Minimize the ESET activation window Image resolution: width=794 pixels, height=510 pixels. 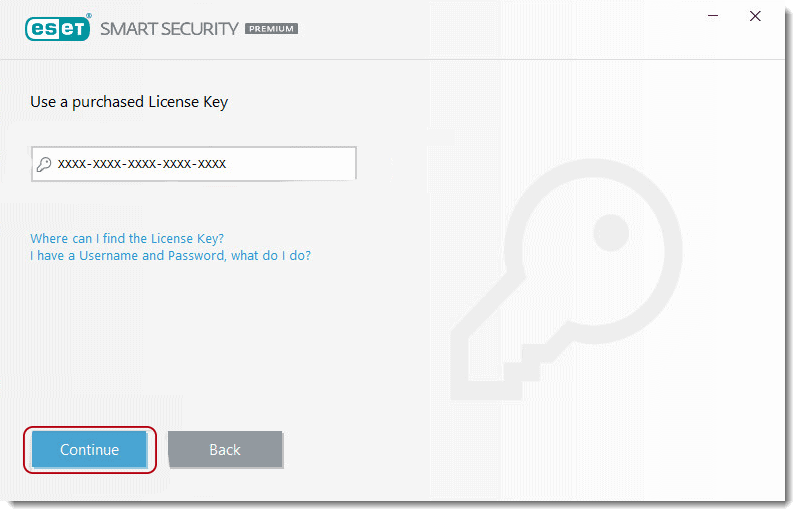click(714, 16)
